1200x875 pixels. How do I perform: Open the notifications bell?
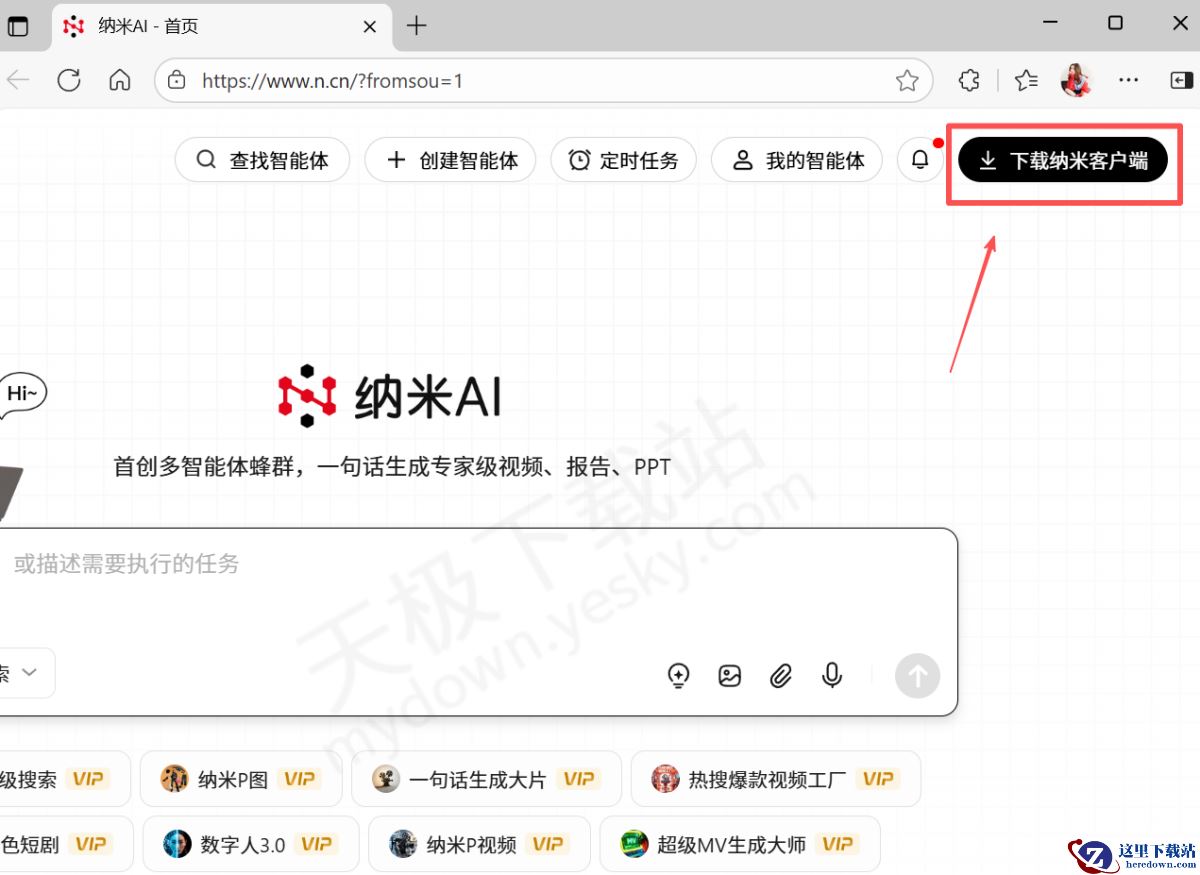tap(920, 160)
